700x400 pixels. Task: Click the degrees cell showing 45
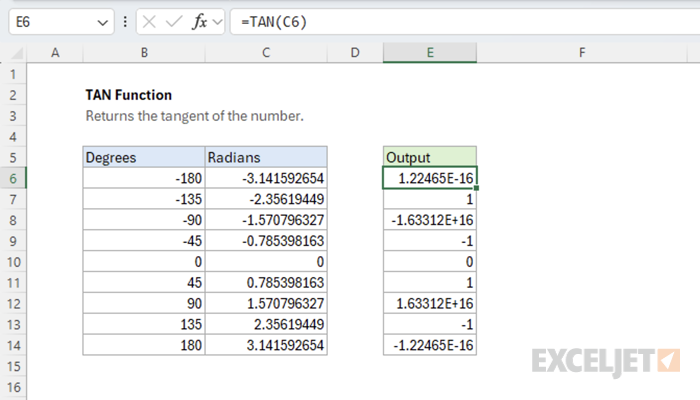coord(144,283)
